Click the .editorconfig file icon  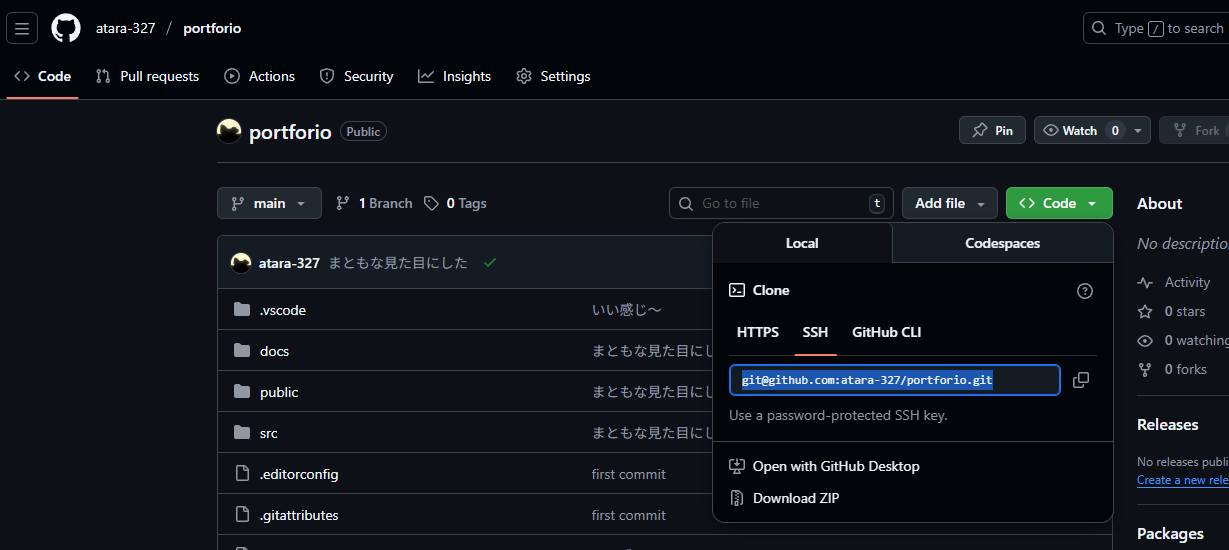[242, 474]
